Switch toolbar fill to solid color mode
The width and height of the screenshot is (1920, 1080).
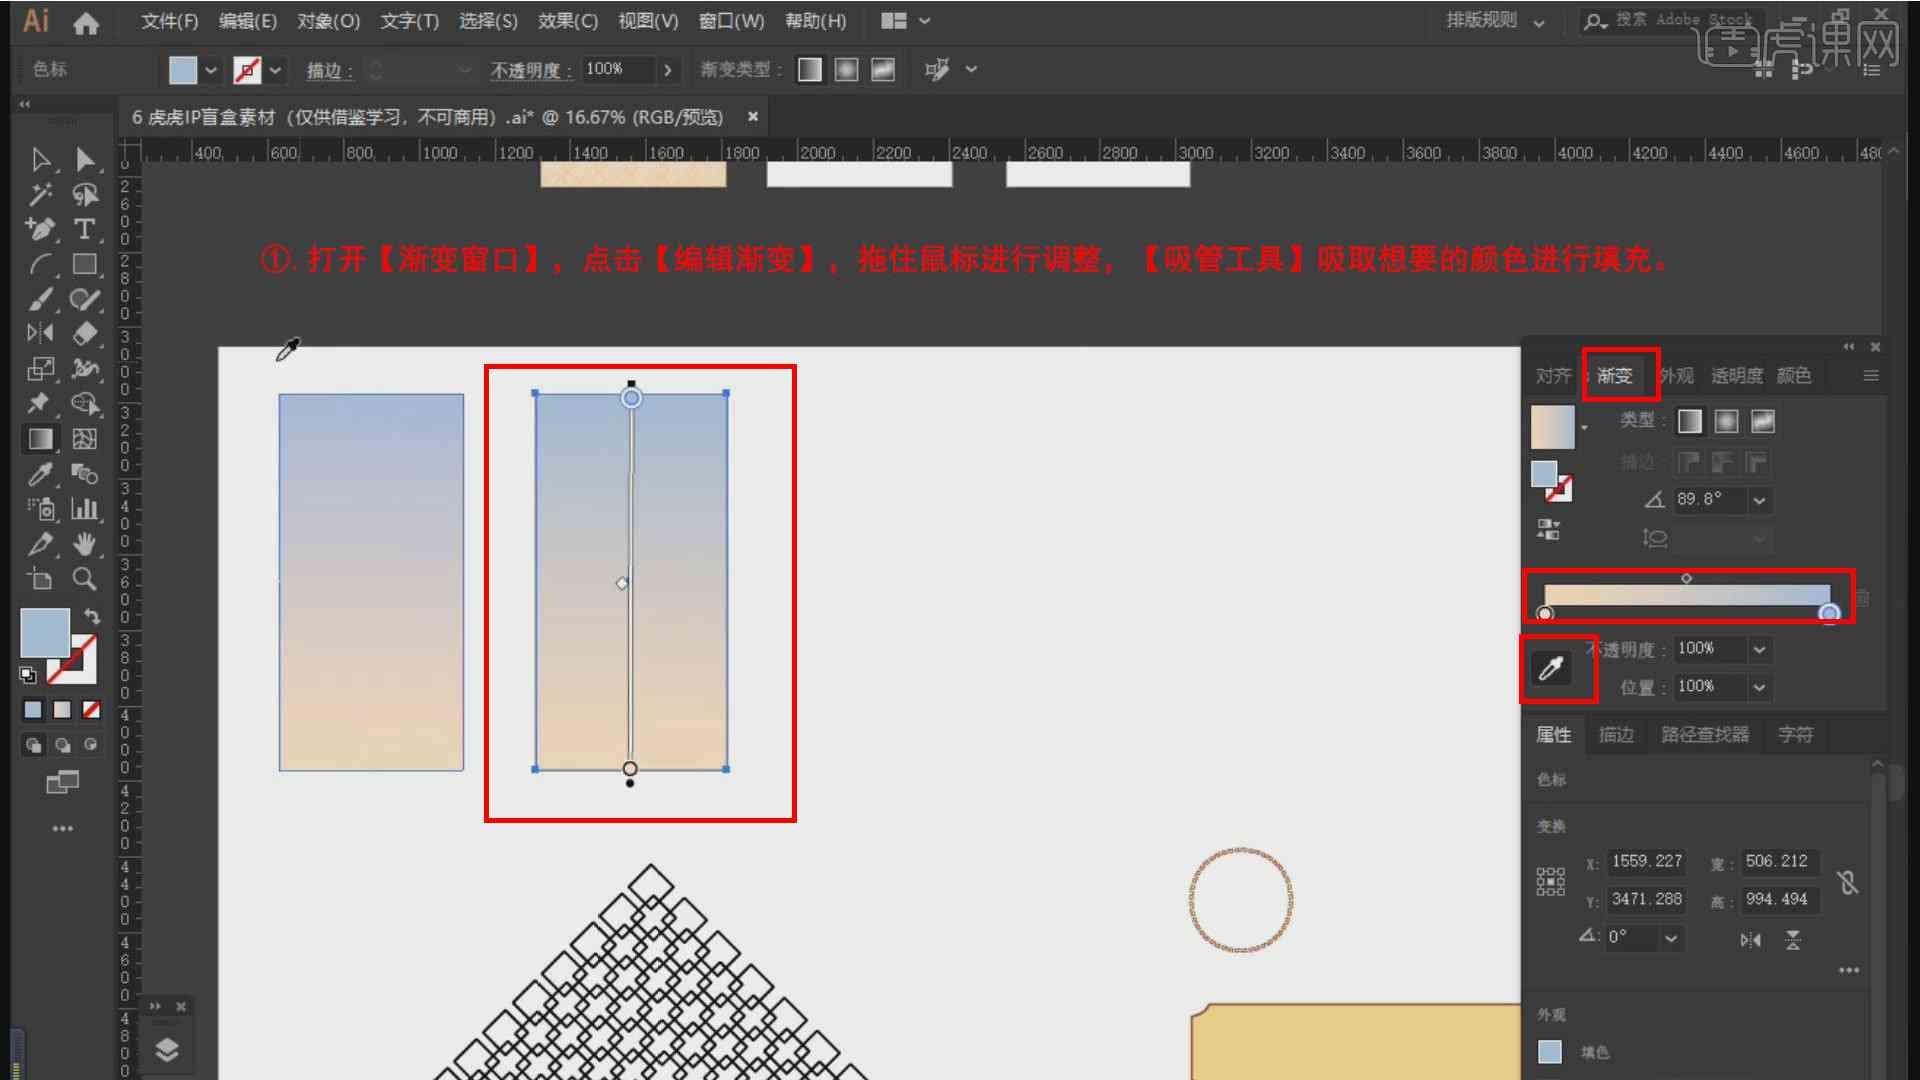click(33, 710)
